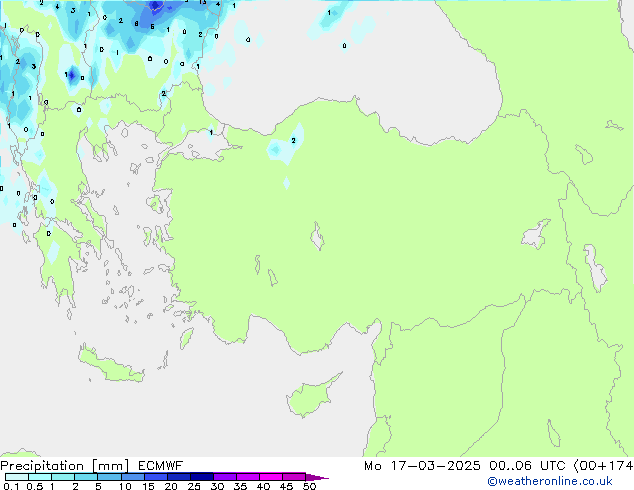Click the '00..06 UTC' time range text

click(527, 466)
